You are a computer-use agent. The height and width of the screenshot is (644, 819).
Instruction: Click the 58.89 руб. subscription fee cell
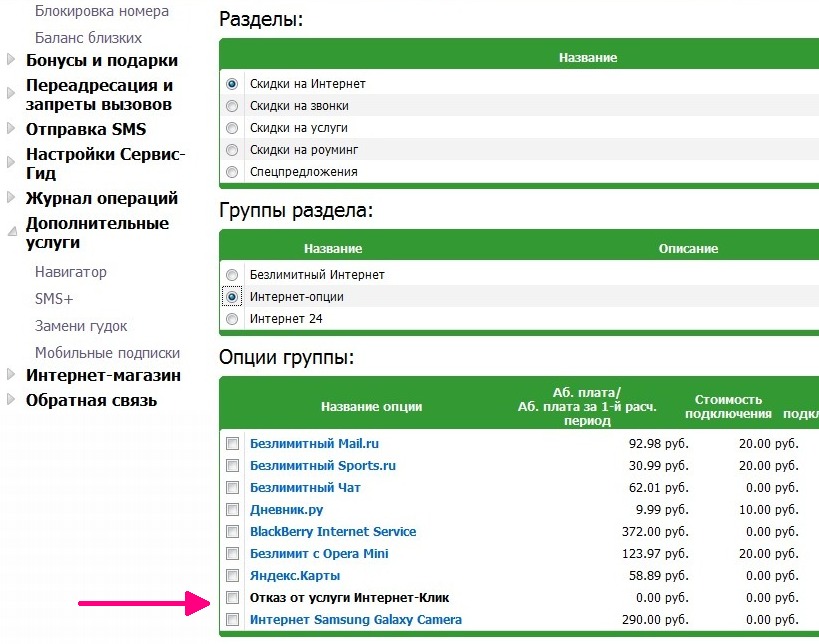coord(659,576)
